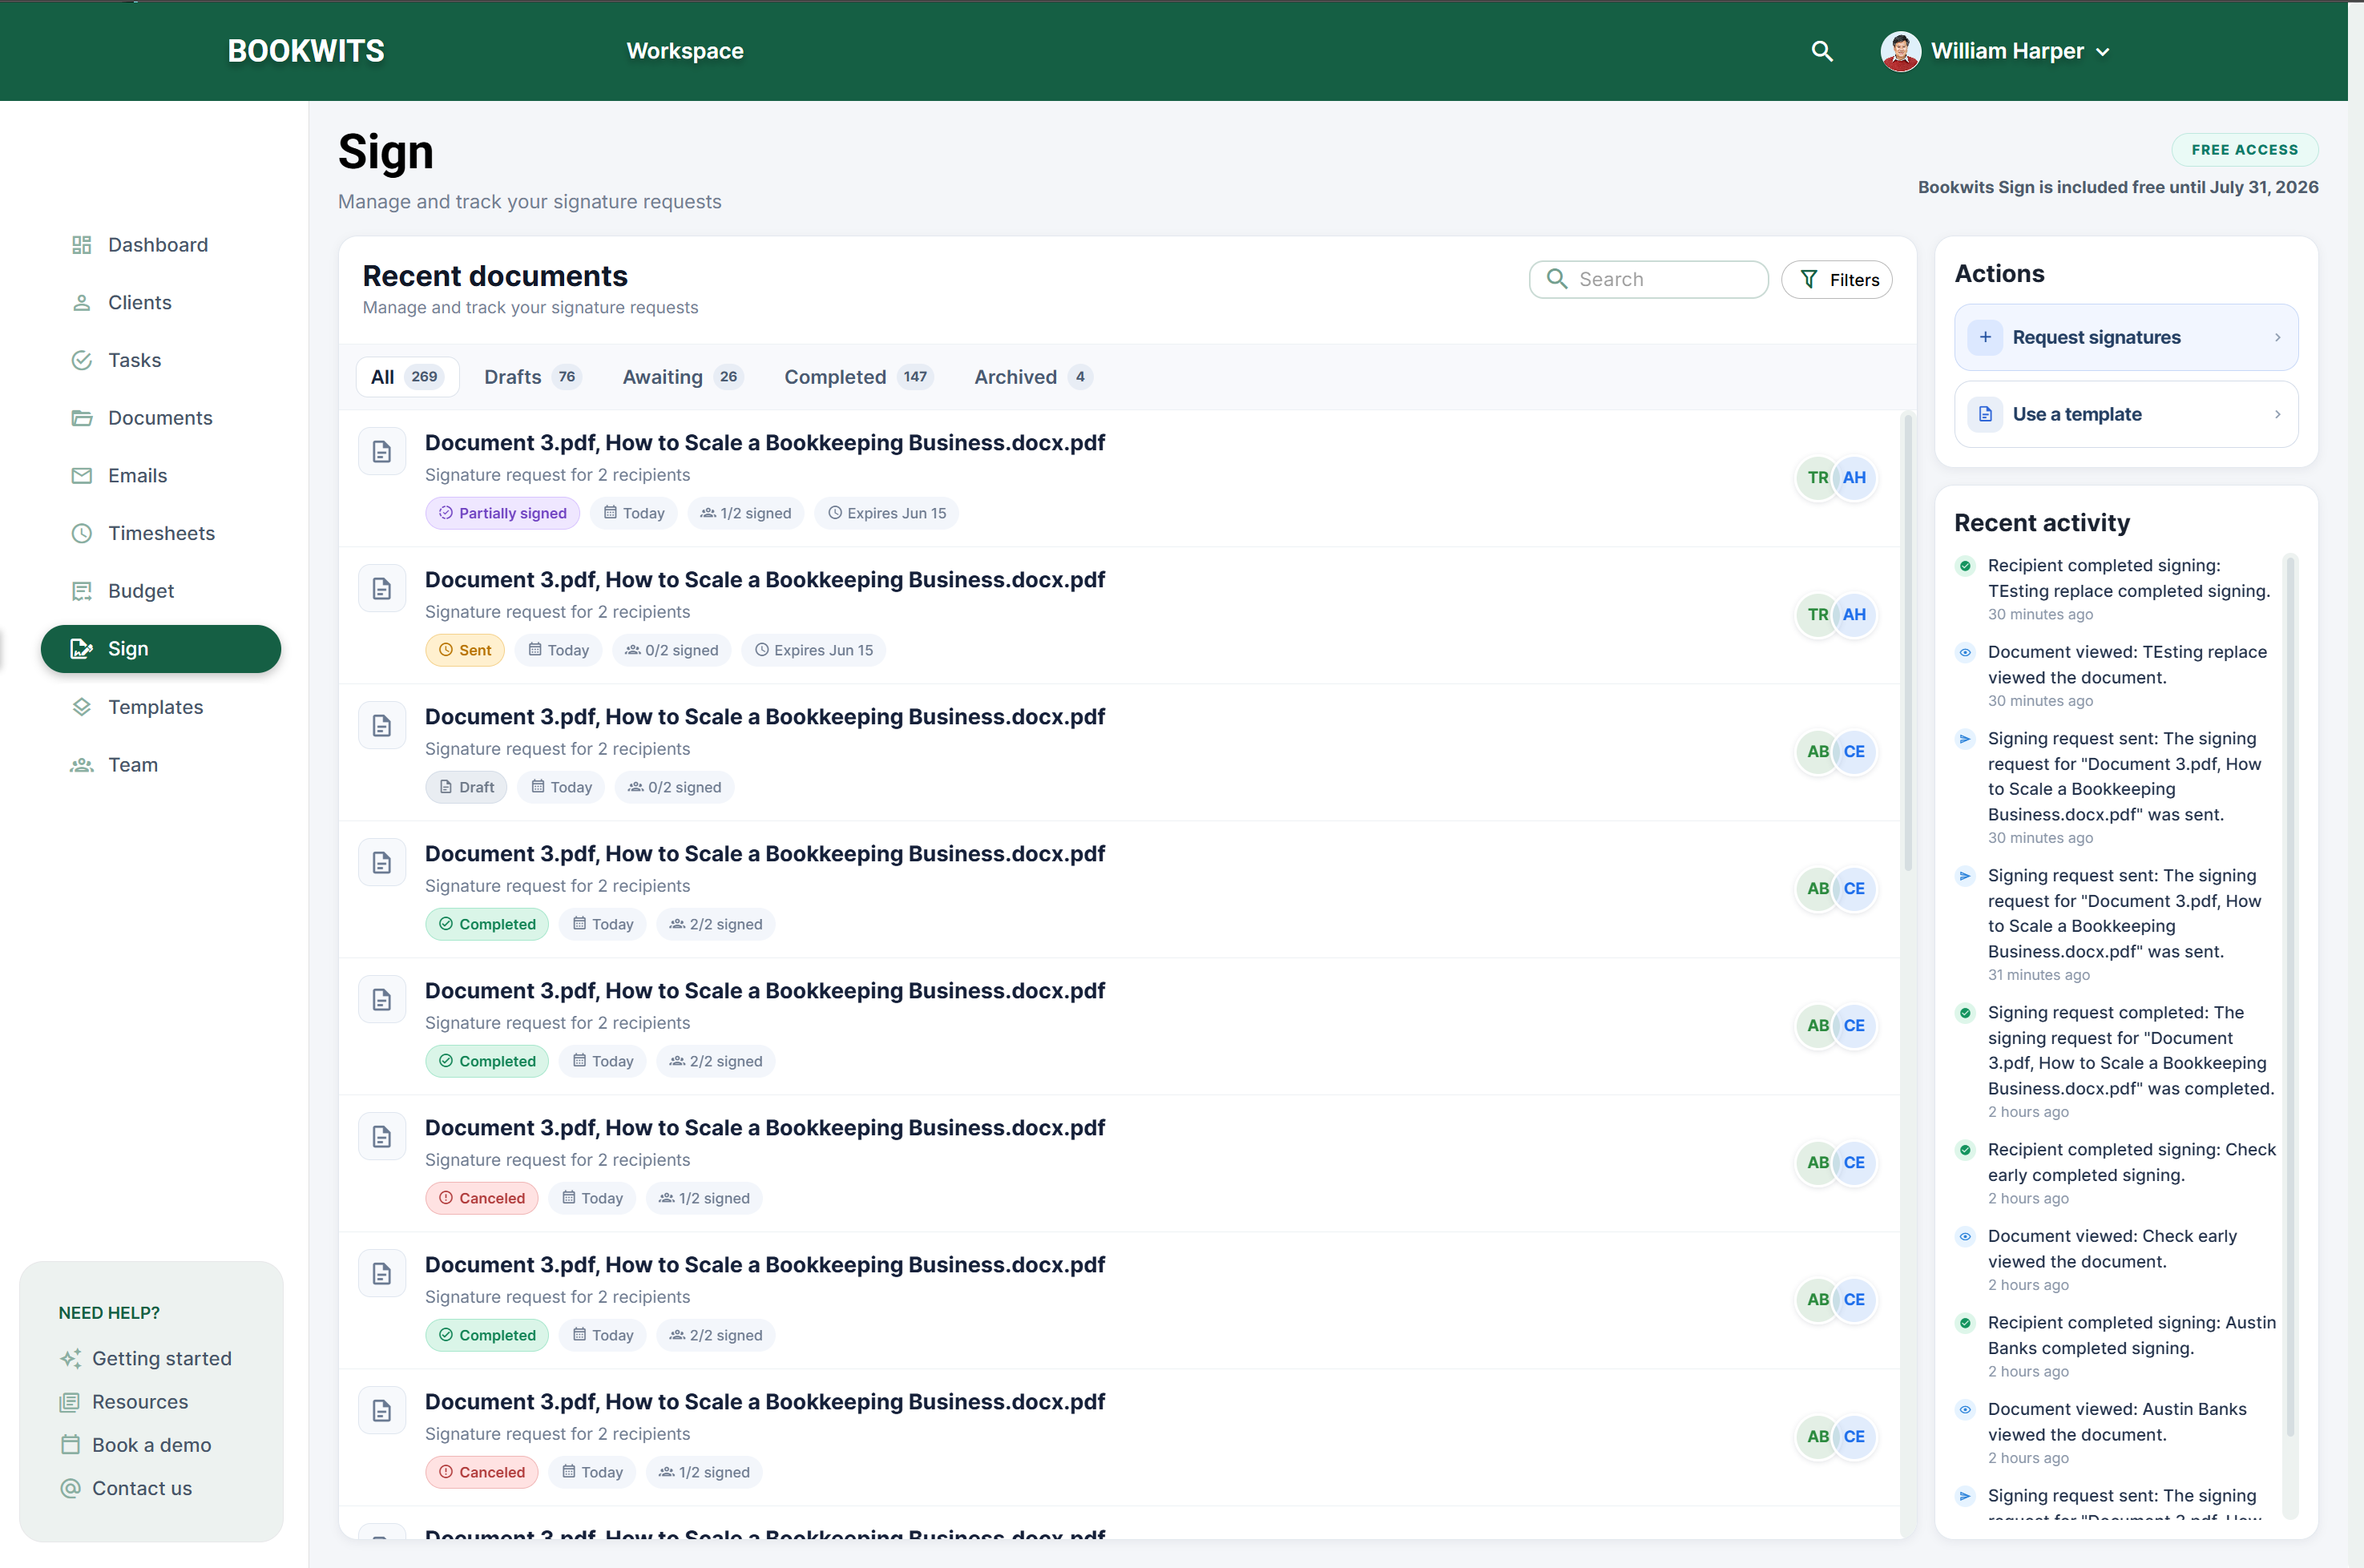2364x1568 pixels.
Task: Click '0/2 signed' tag on Sent row
Action: [672, 650]
